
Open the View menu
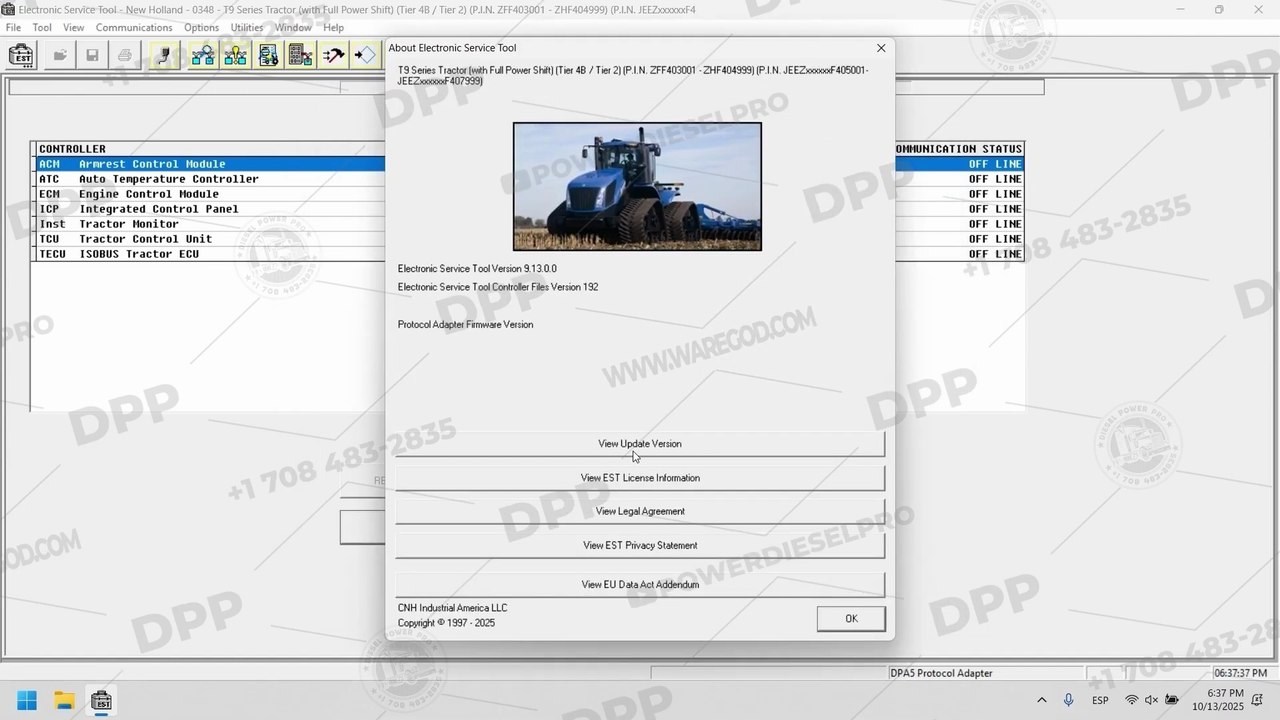point(74,28)
